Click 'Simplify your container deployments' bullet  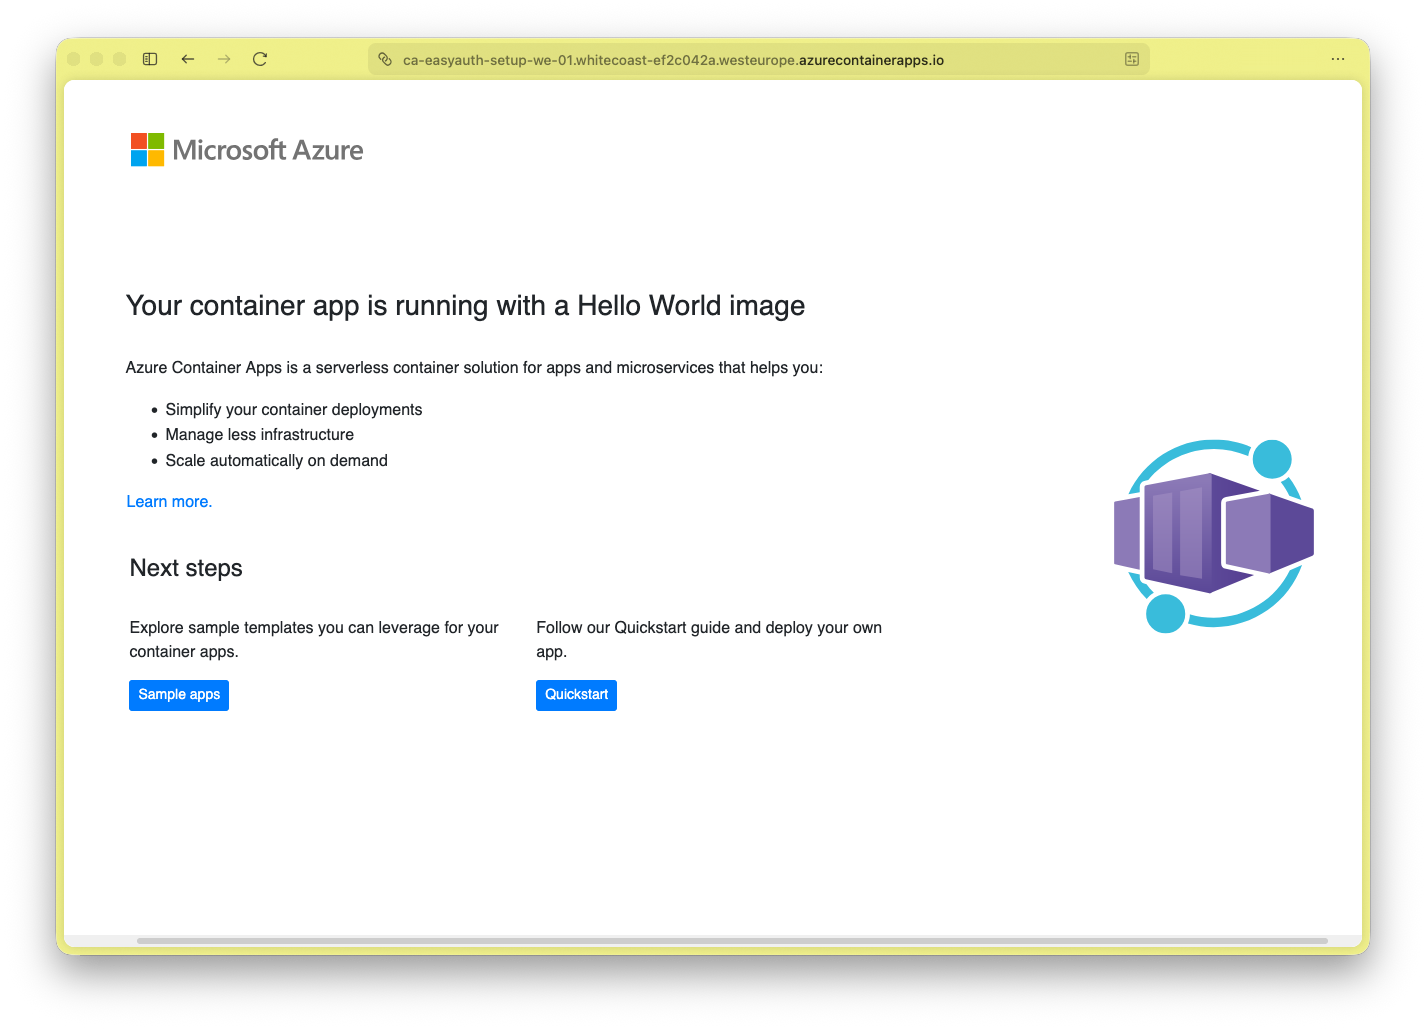(294, 409)
